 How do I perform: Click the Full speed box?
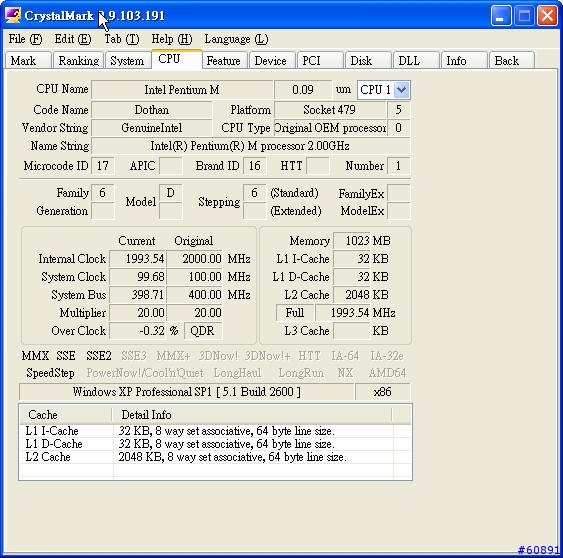pyautogui.click(x=295, y=313)
